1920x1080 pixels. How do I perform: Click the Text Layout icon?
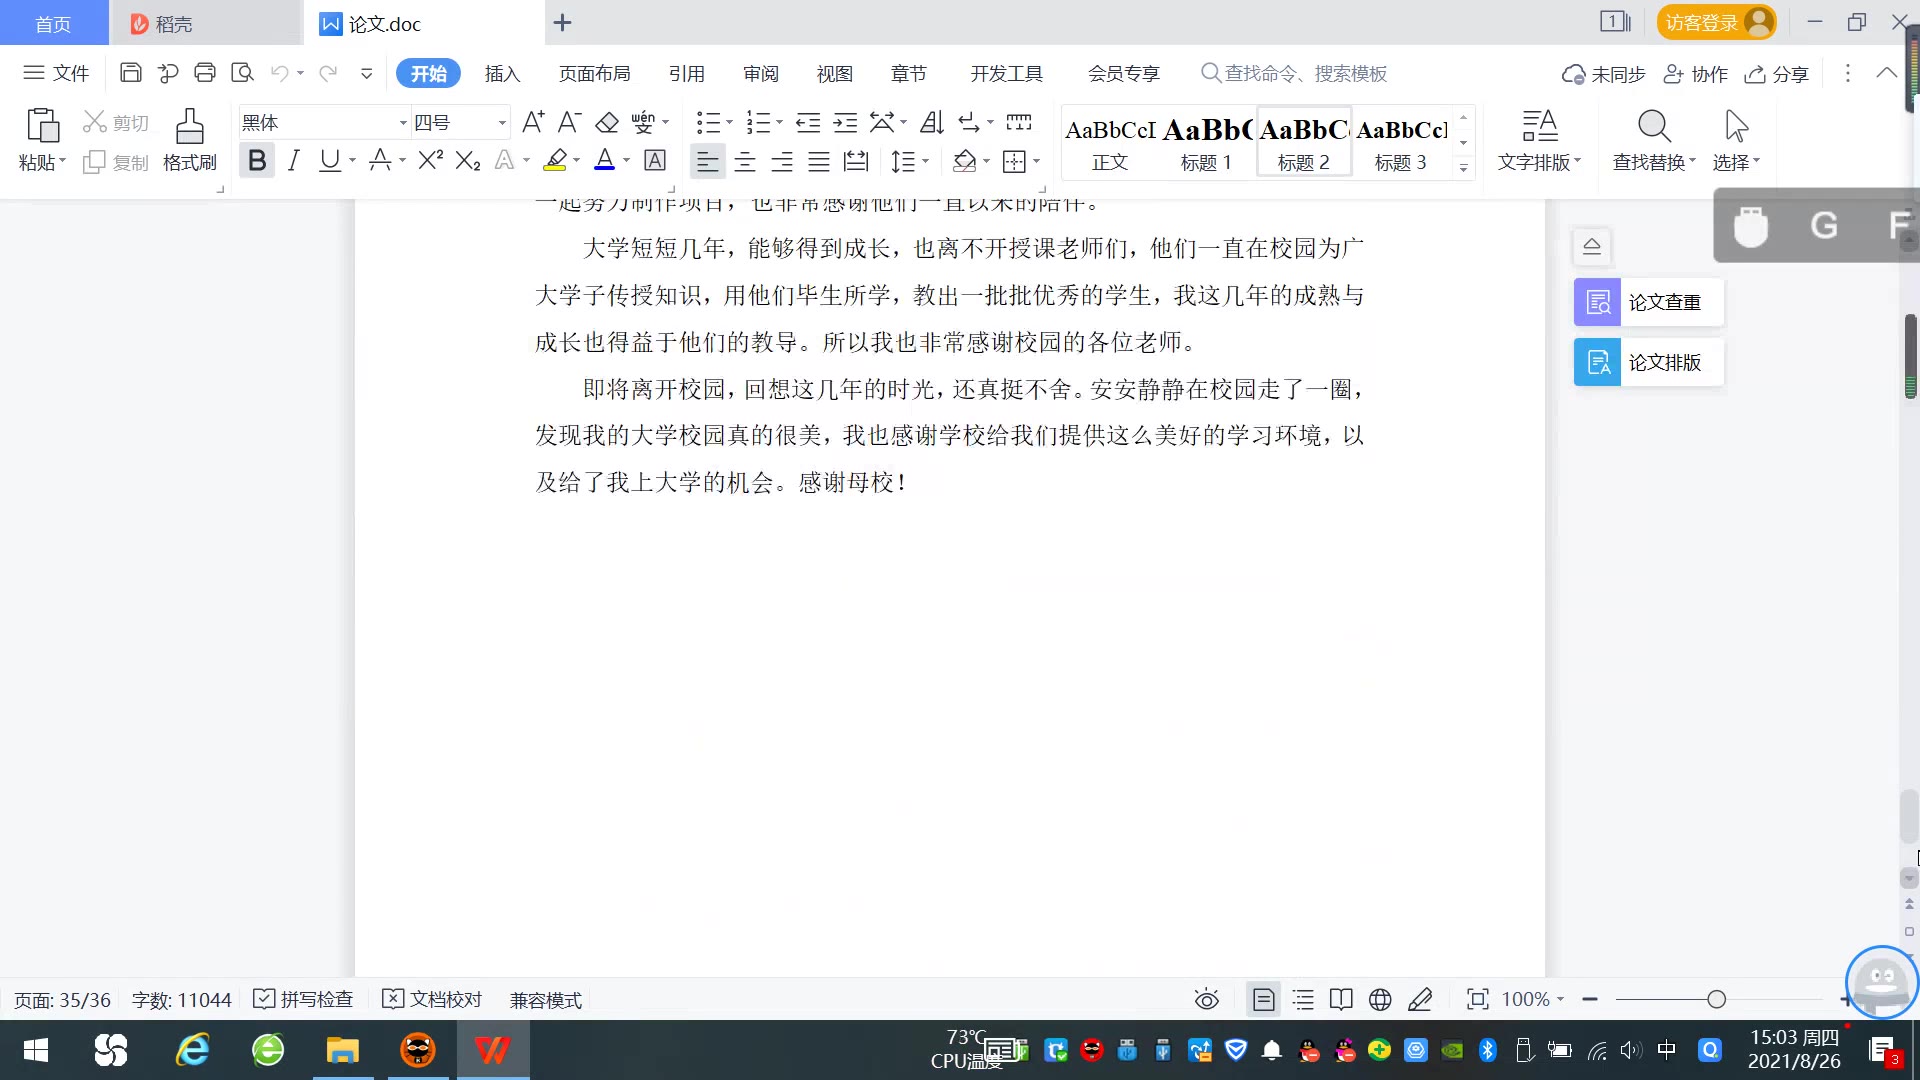[x=1540, y=127]
